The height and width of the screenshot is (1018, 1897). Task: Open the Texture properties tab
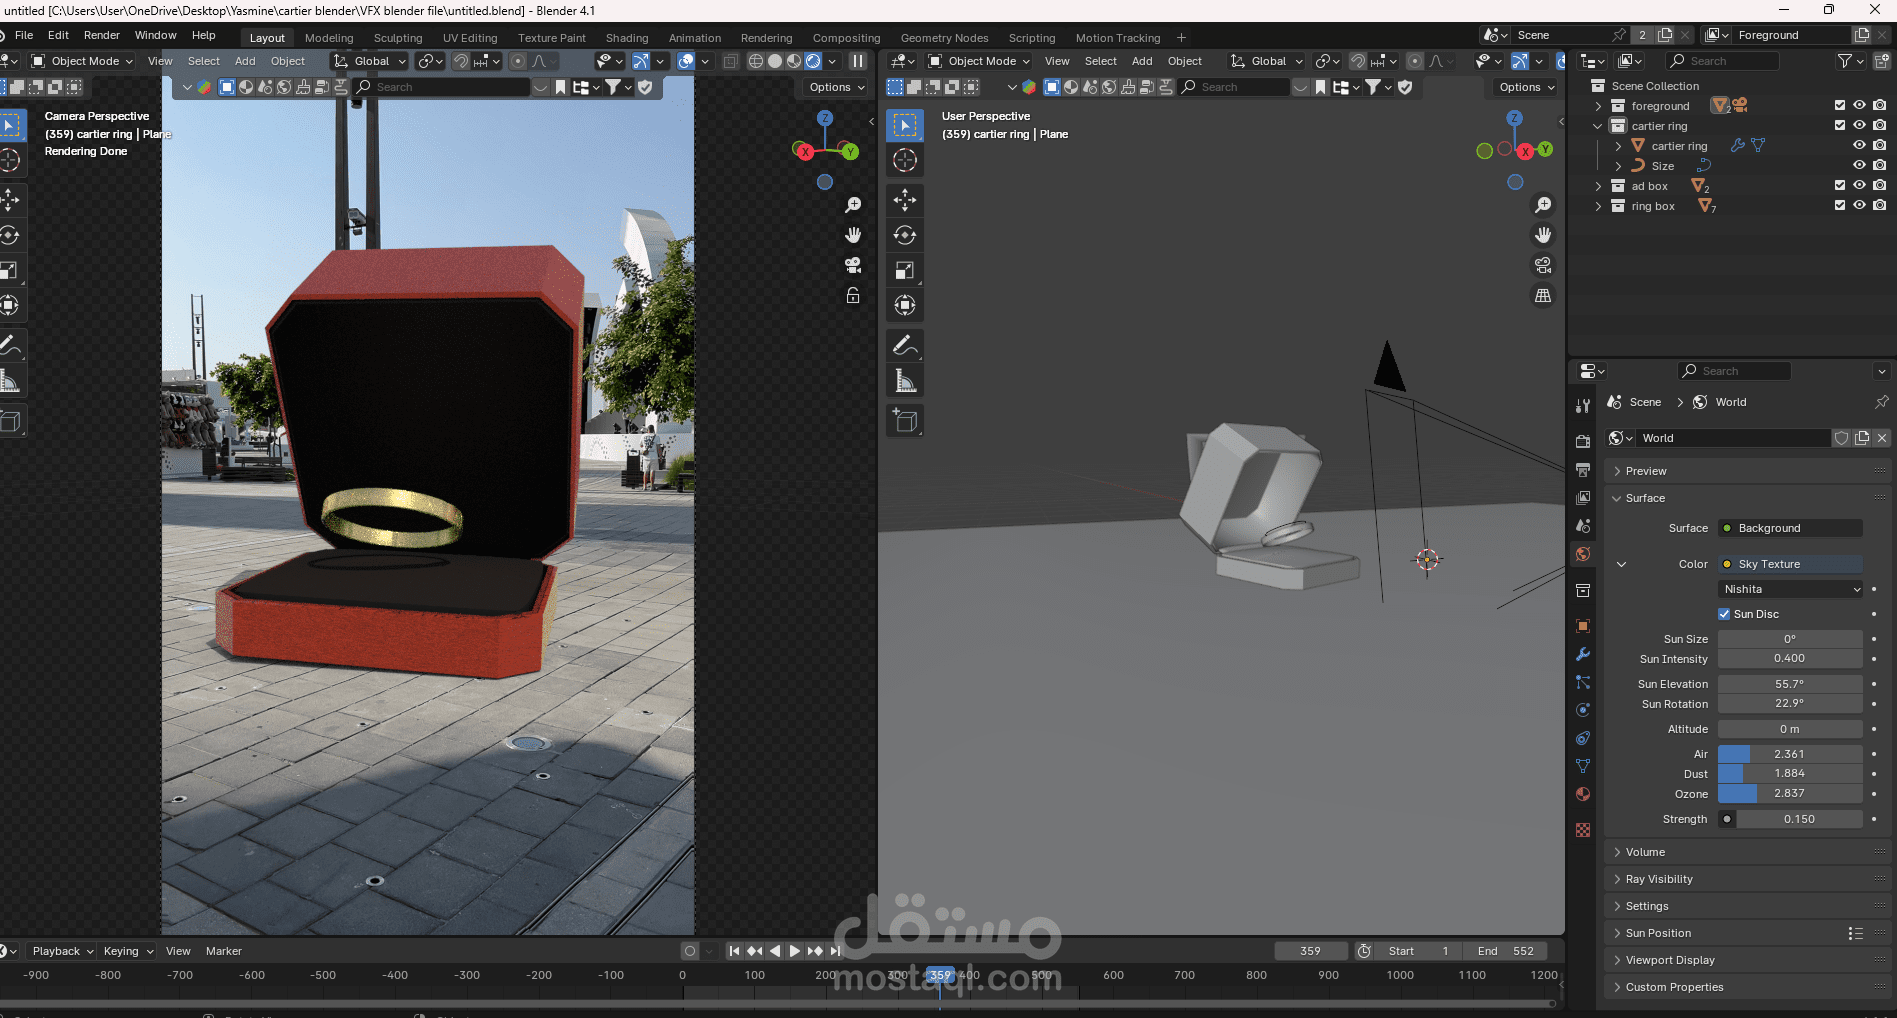pyautogui.click(x=1583, y=830)
